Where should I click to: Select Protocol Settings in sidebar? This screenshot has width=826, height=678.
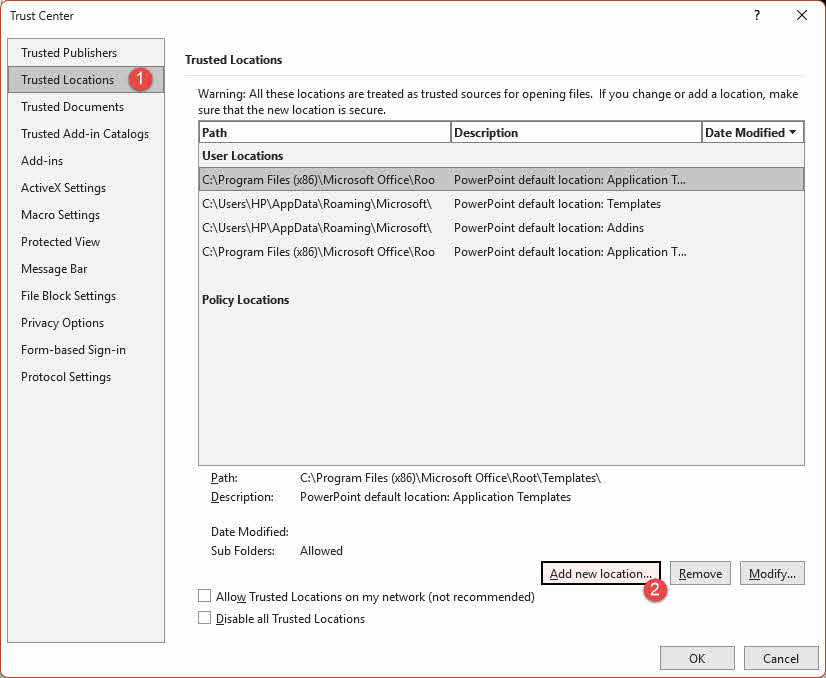click(x=64, y=376)
